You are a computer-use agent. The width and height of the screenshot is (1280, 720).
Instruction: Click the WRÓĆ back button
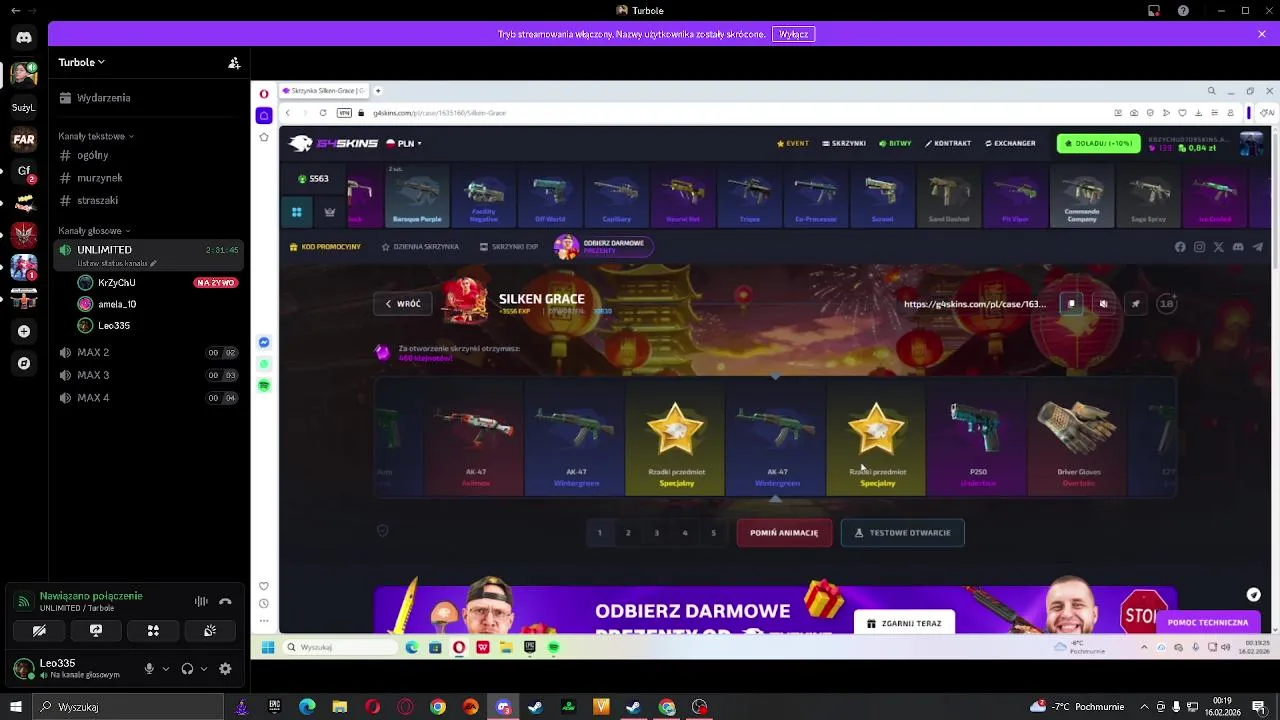(x=403, y=304)
